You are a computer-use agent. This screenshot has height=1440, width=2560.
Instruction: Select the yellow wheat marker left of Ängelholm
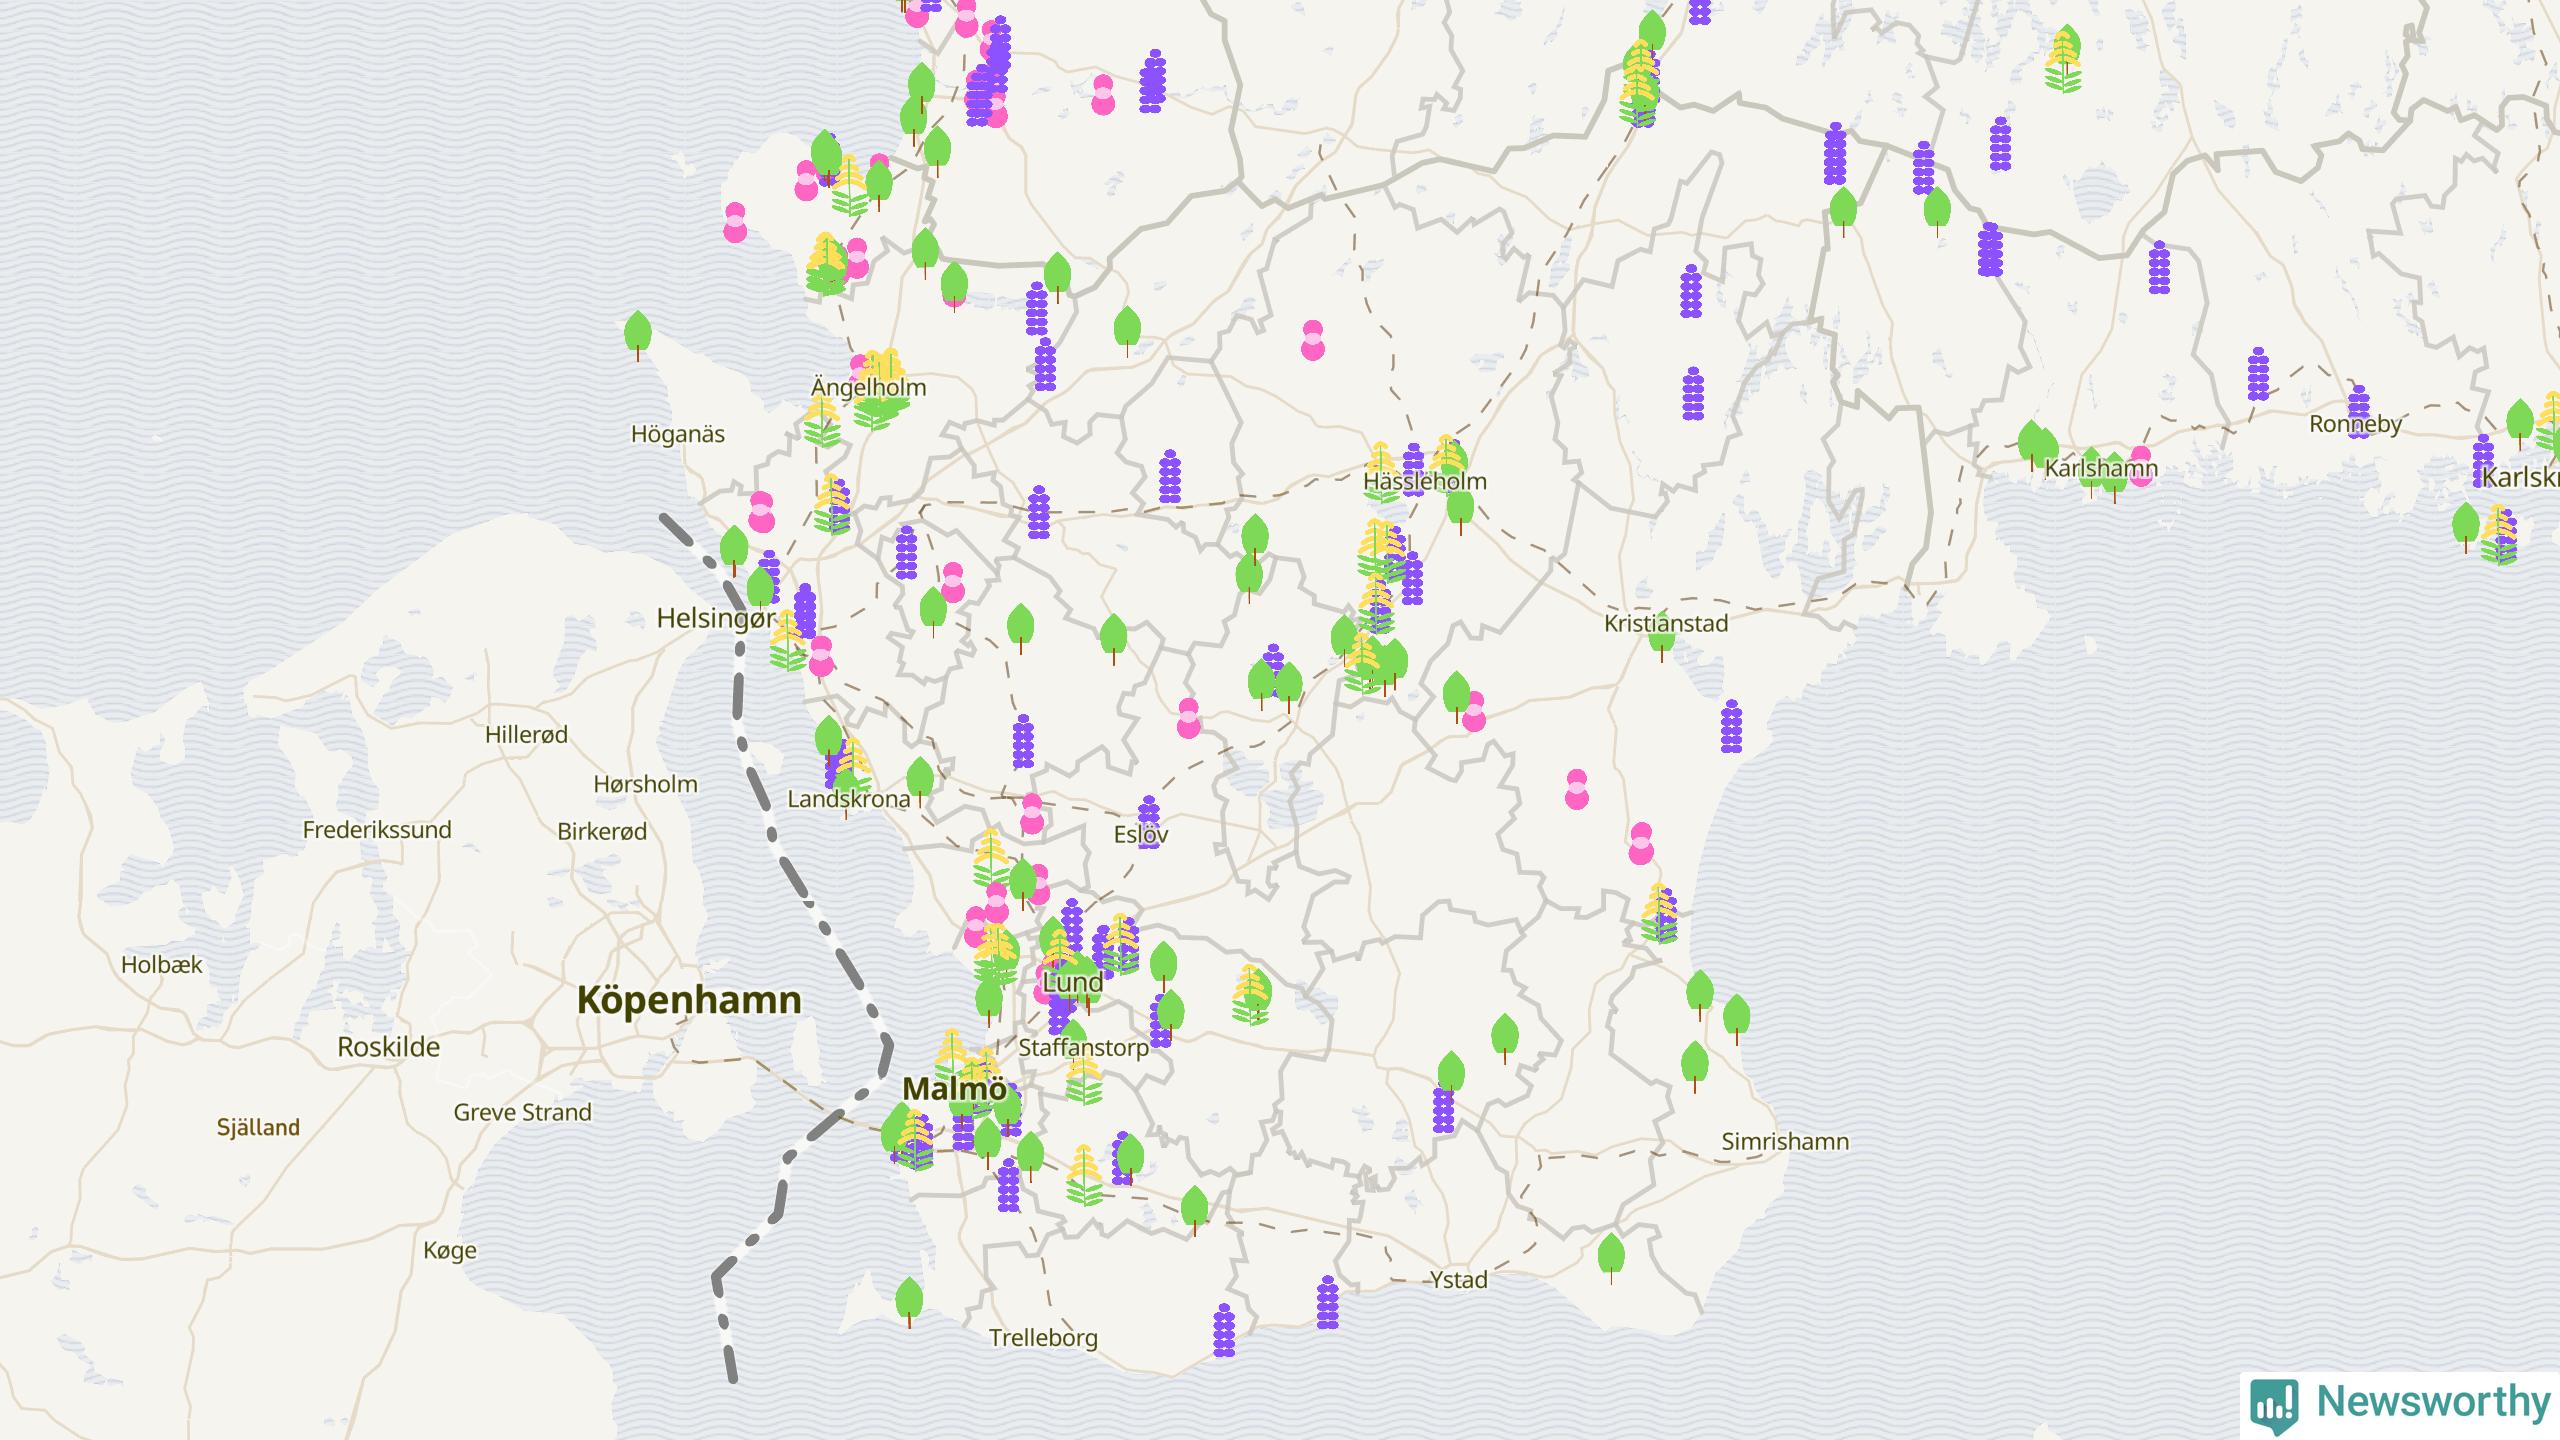click(x=822, y=420)
